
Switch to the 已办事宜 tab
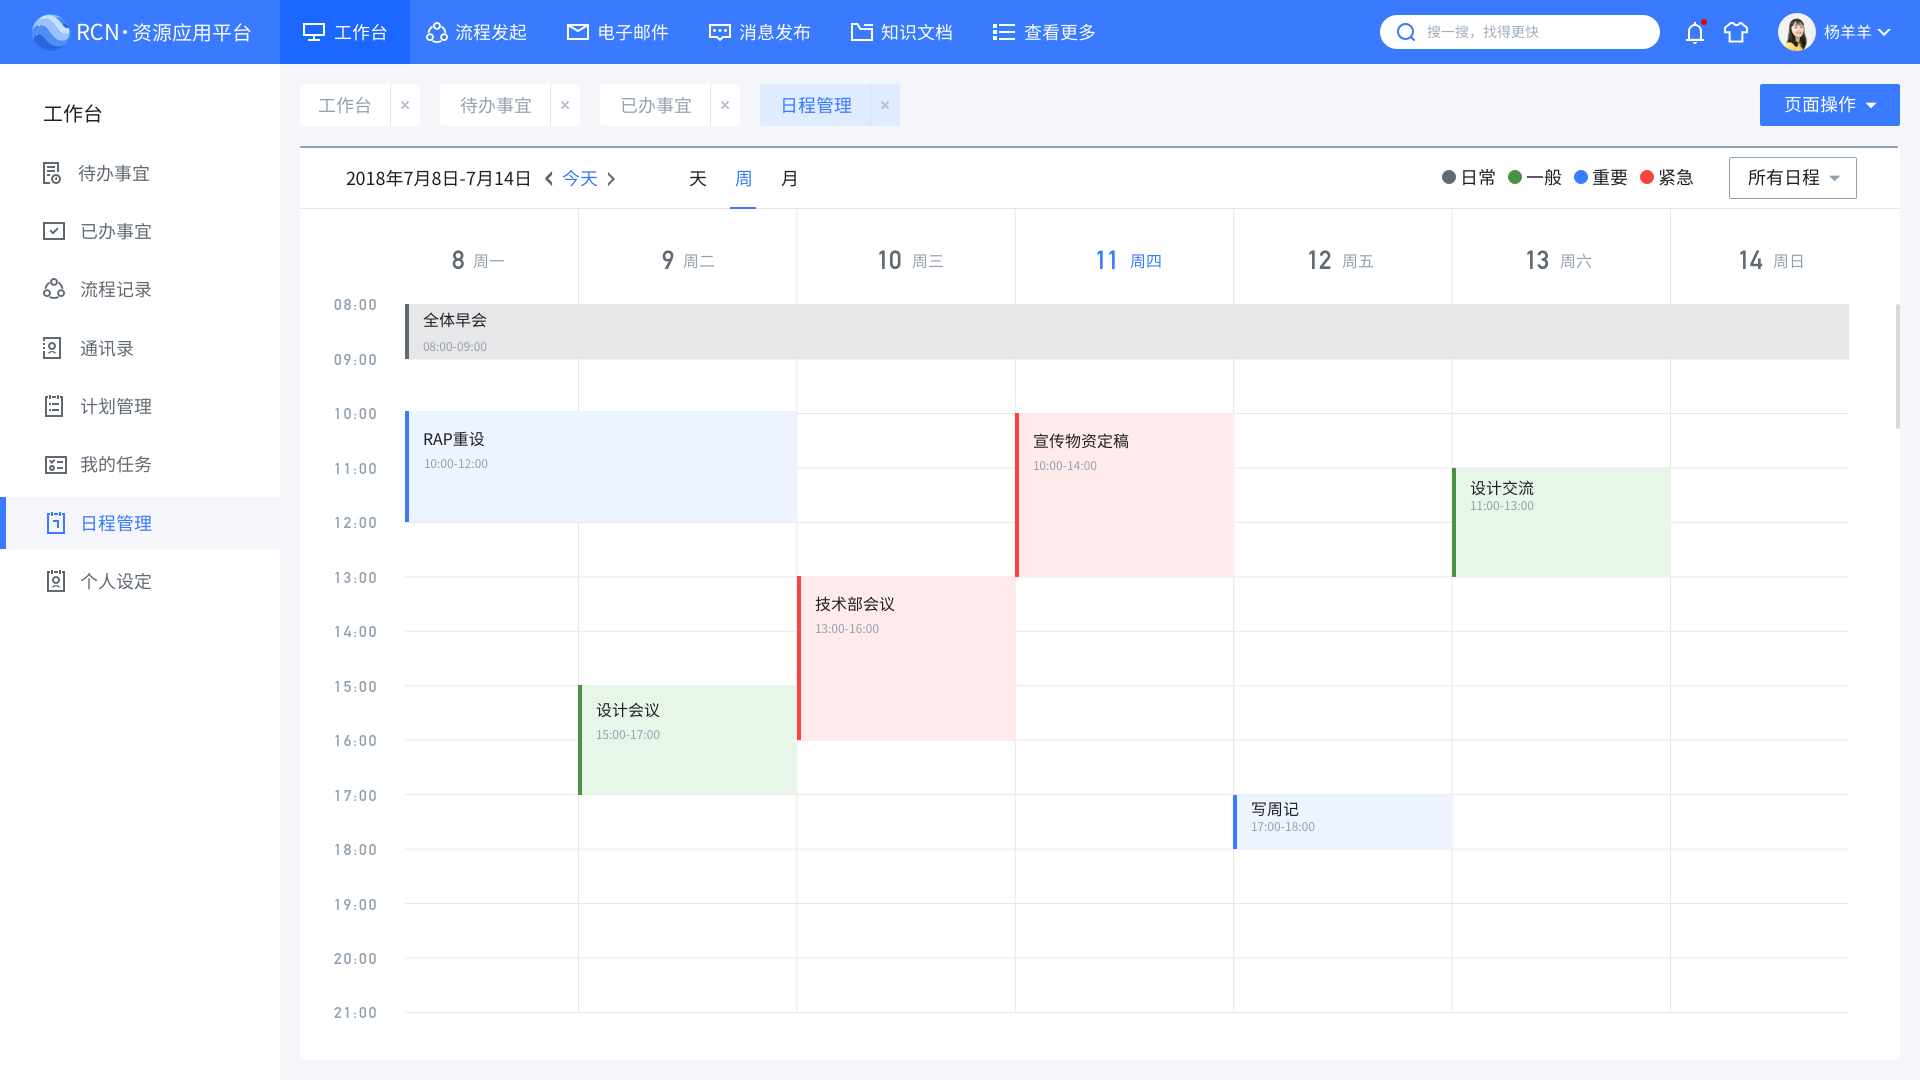(x=655, y=105)
